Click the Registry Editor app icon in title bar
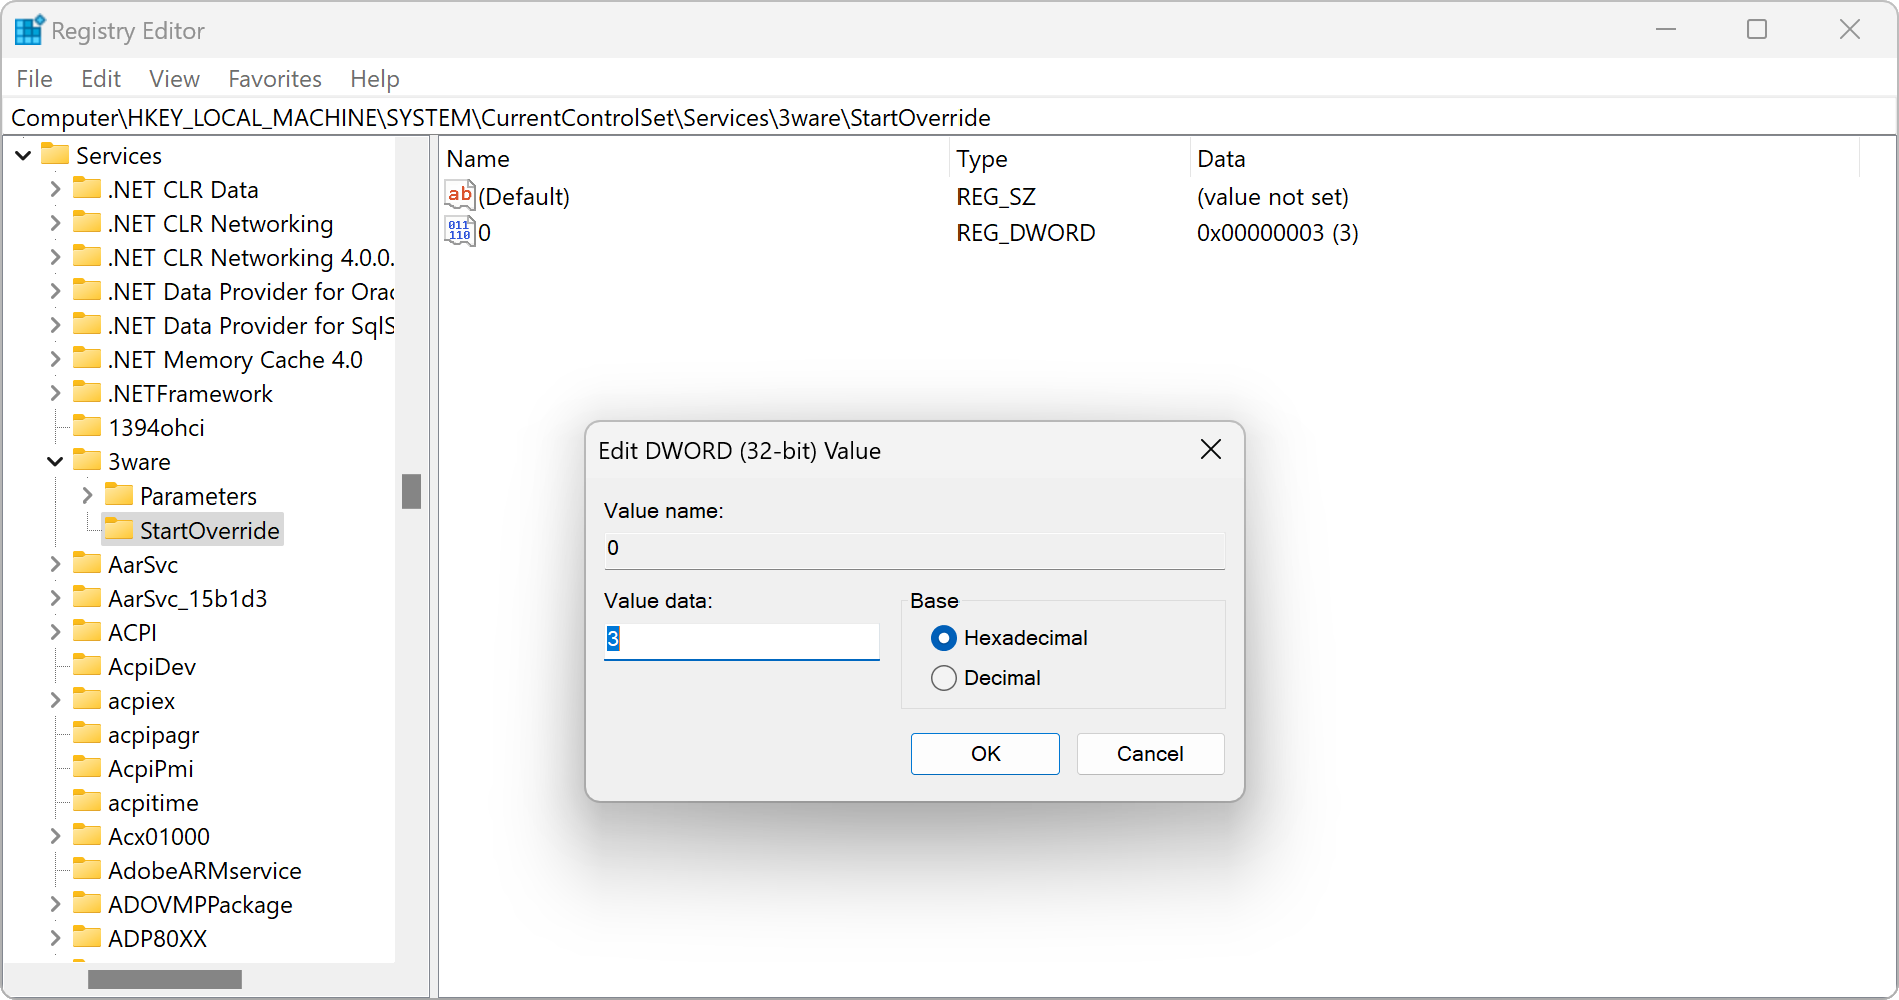 [29, 31]
